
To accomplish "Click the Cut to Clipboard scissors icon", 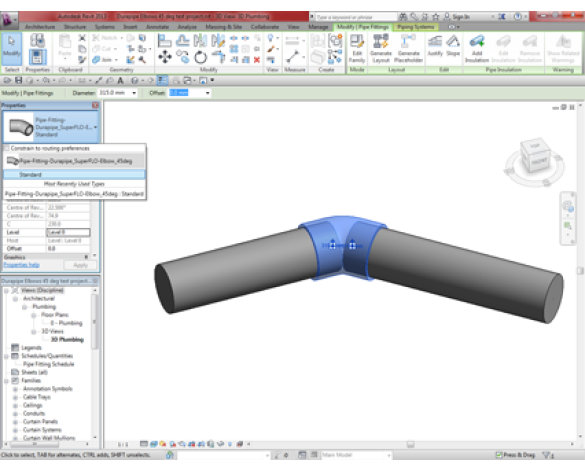I will (82, 38).
